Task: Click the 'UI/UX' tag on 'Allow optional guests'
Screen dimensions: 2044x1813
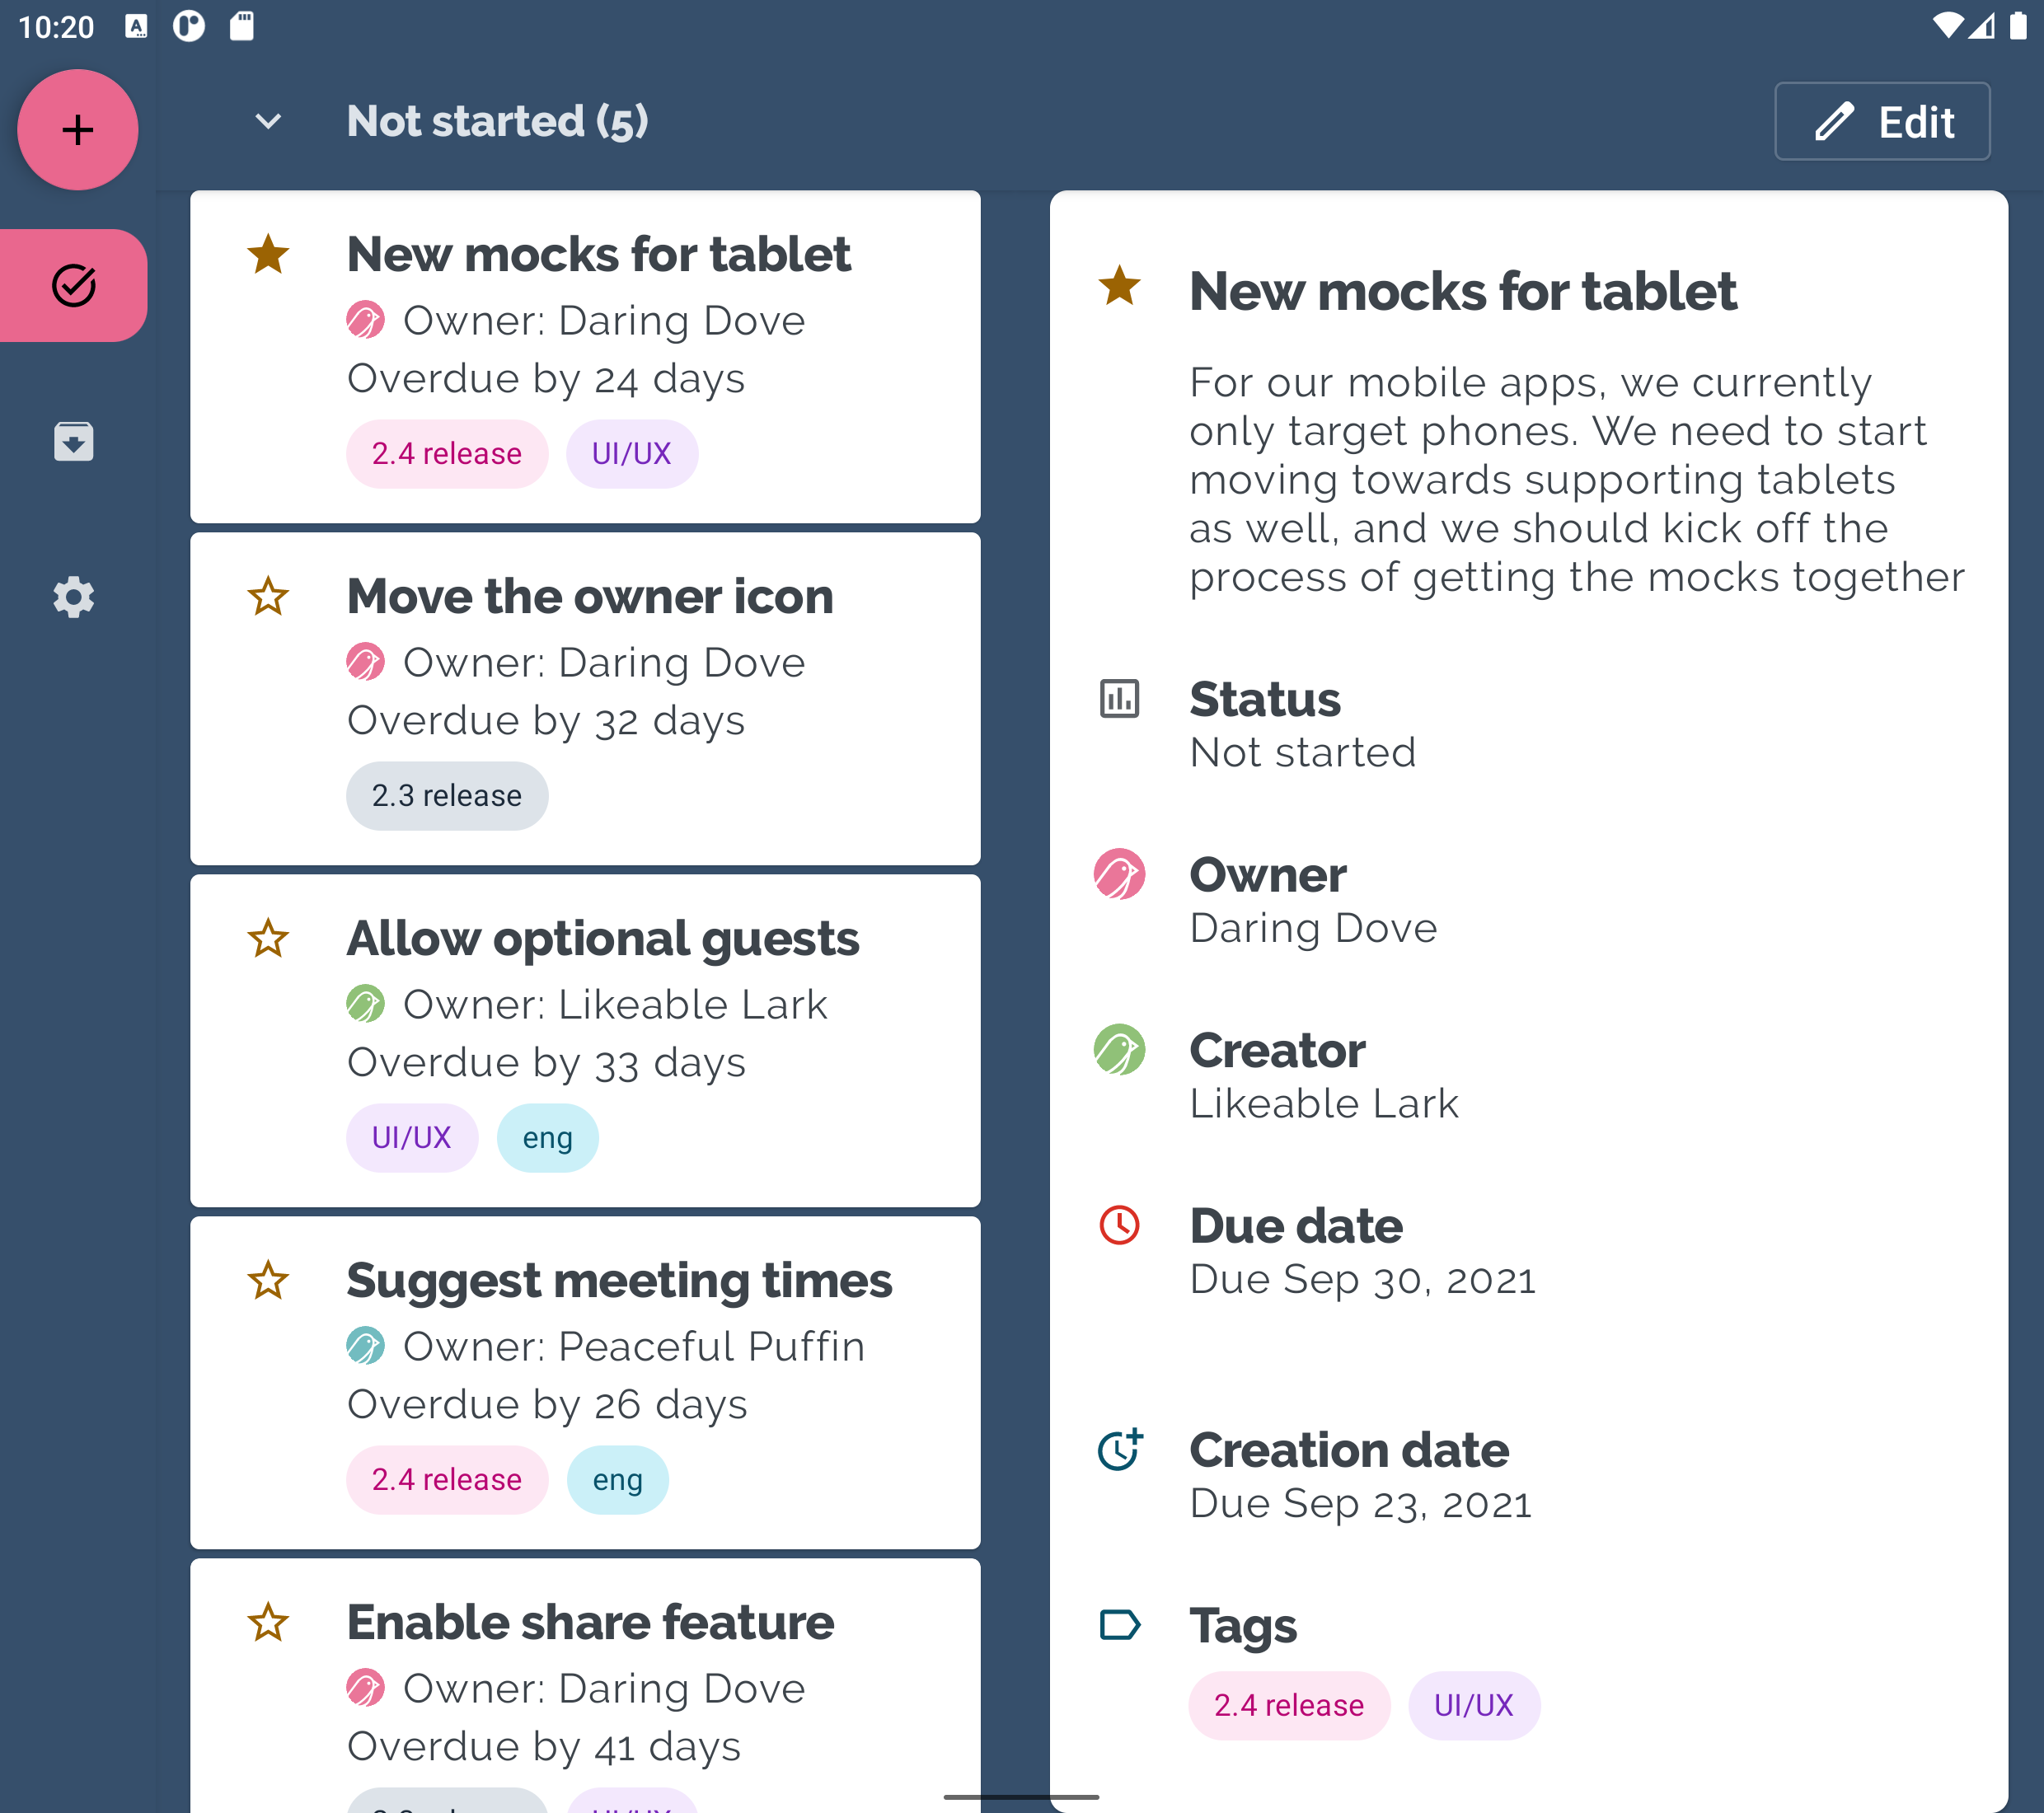Action: pos(410,1137)
